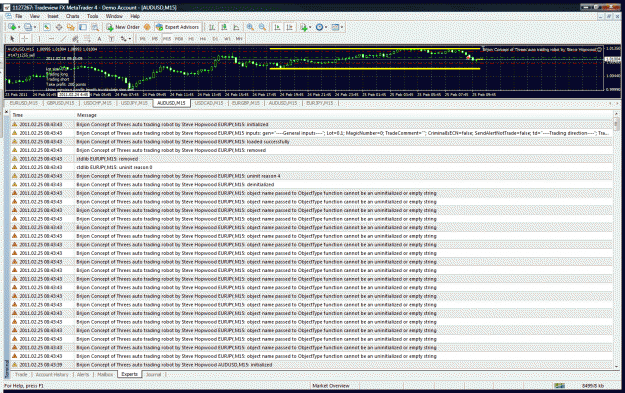Switch to the EURJPY,M15 chart tab
625x393 pixels.
[x=320, y=103]
